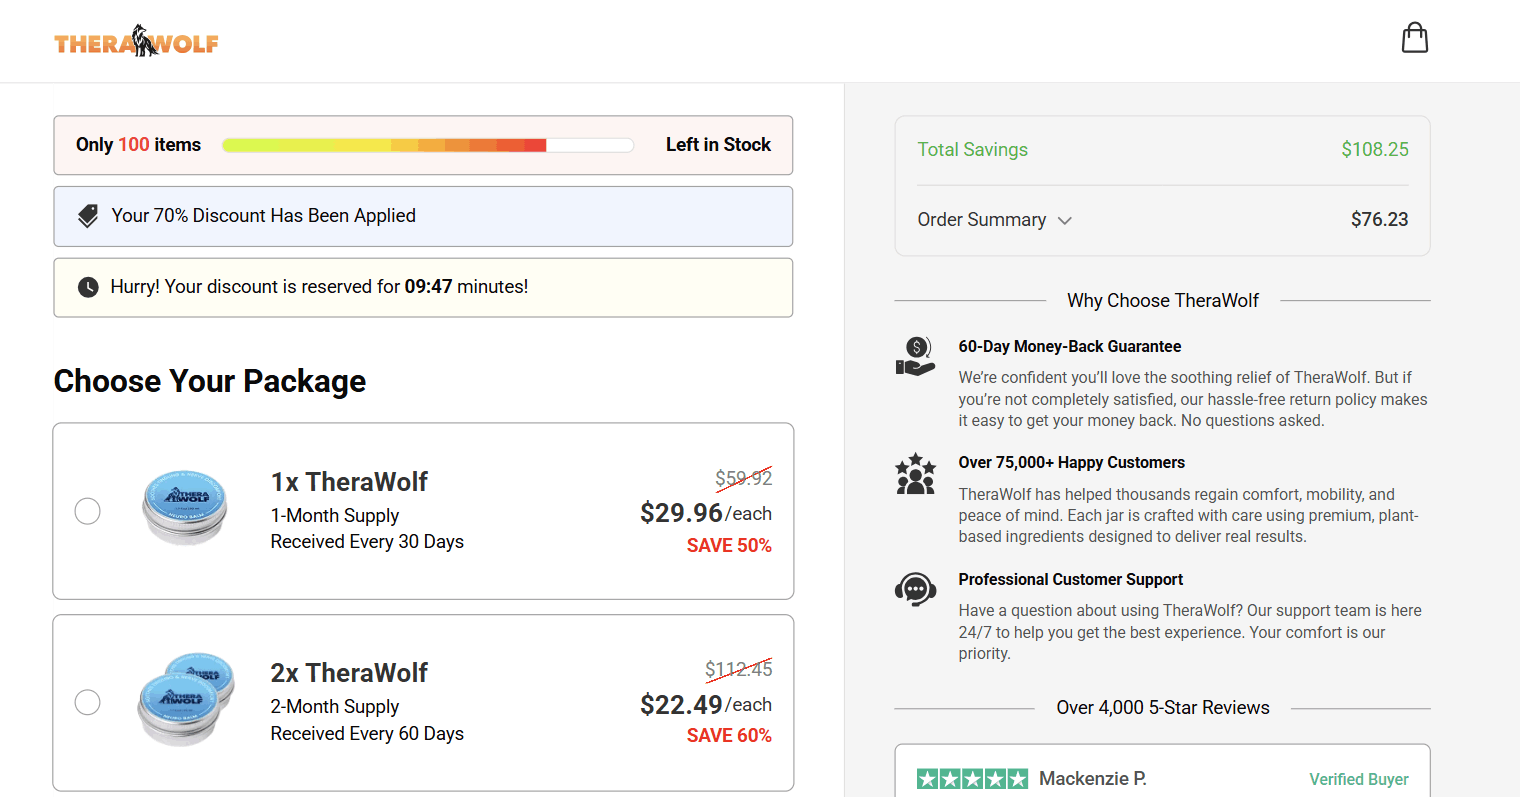Screen dimensions: 1520x797
Task: Click the Total Savings row
Action: point(1163,150)
